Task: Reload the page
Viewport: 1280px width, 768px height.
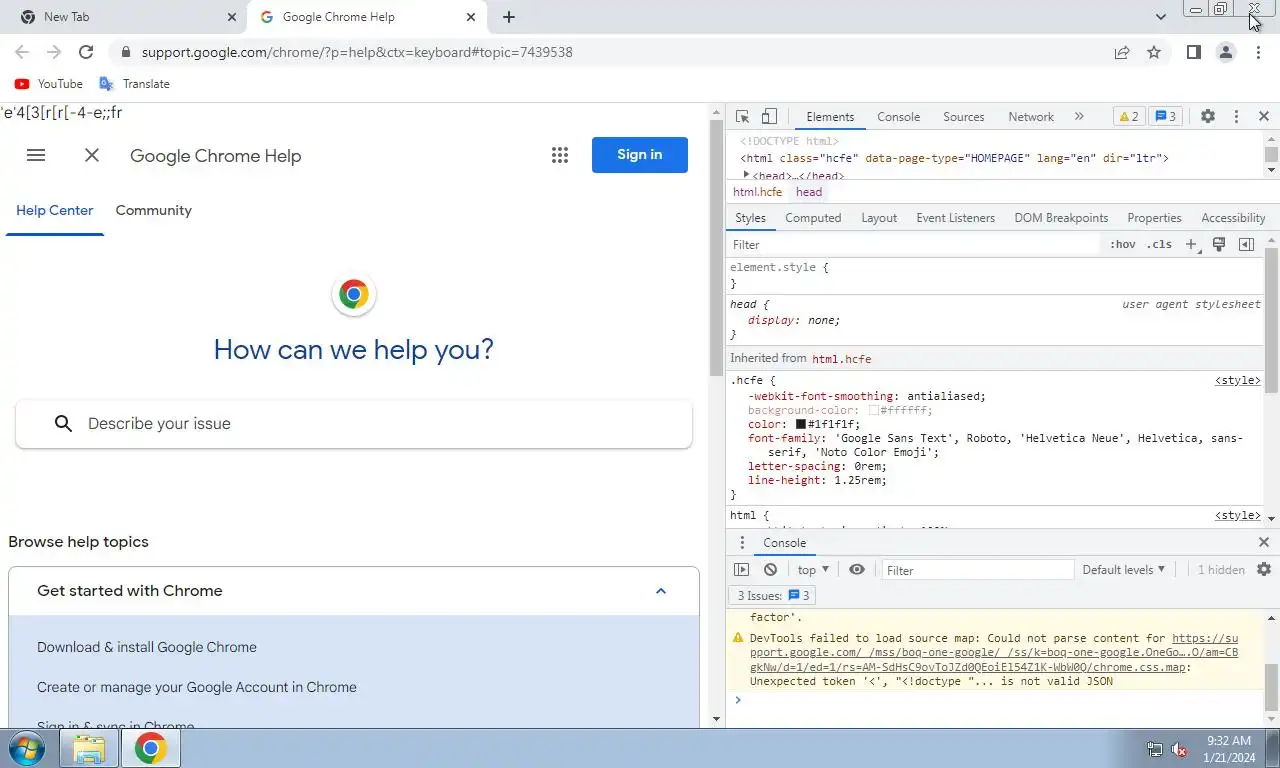Action: [x=86, y=52]
